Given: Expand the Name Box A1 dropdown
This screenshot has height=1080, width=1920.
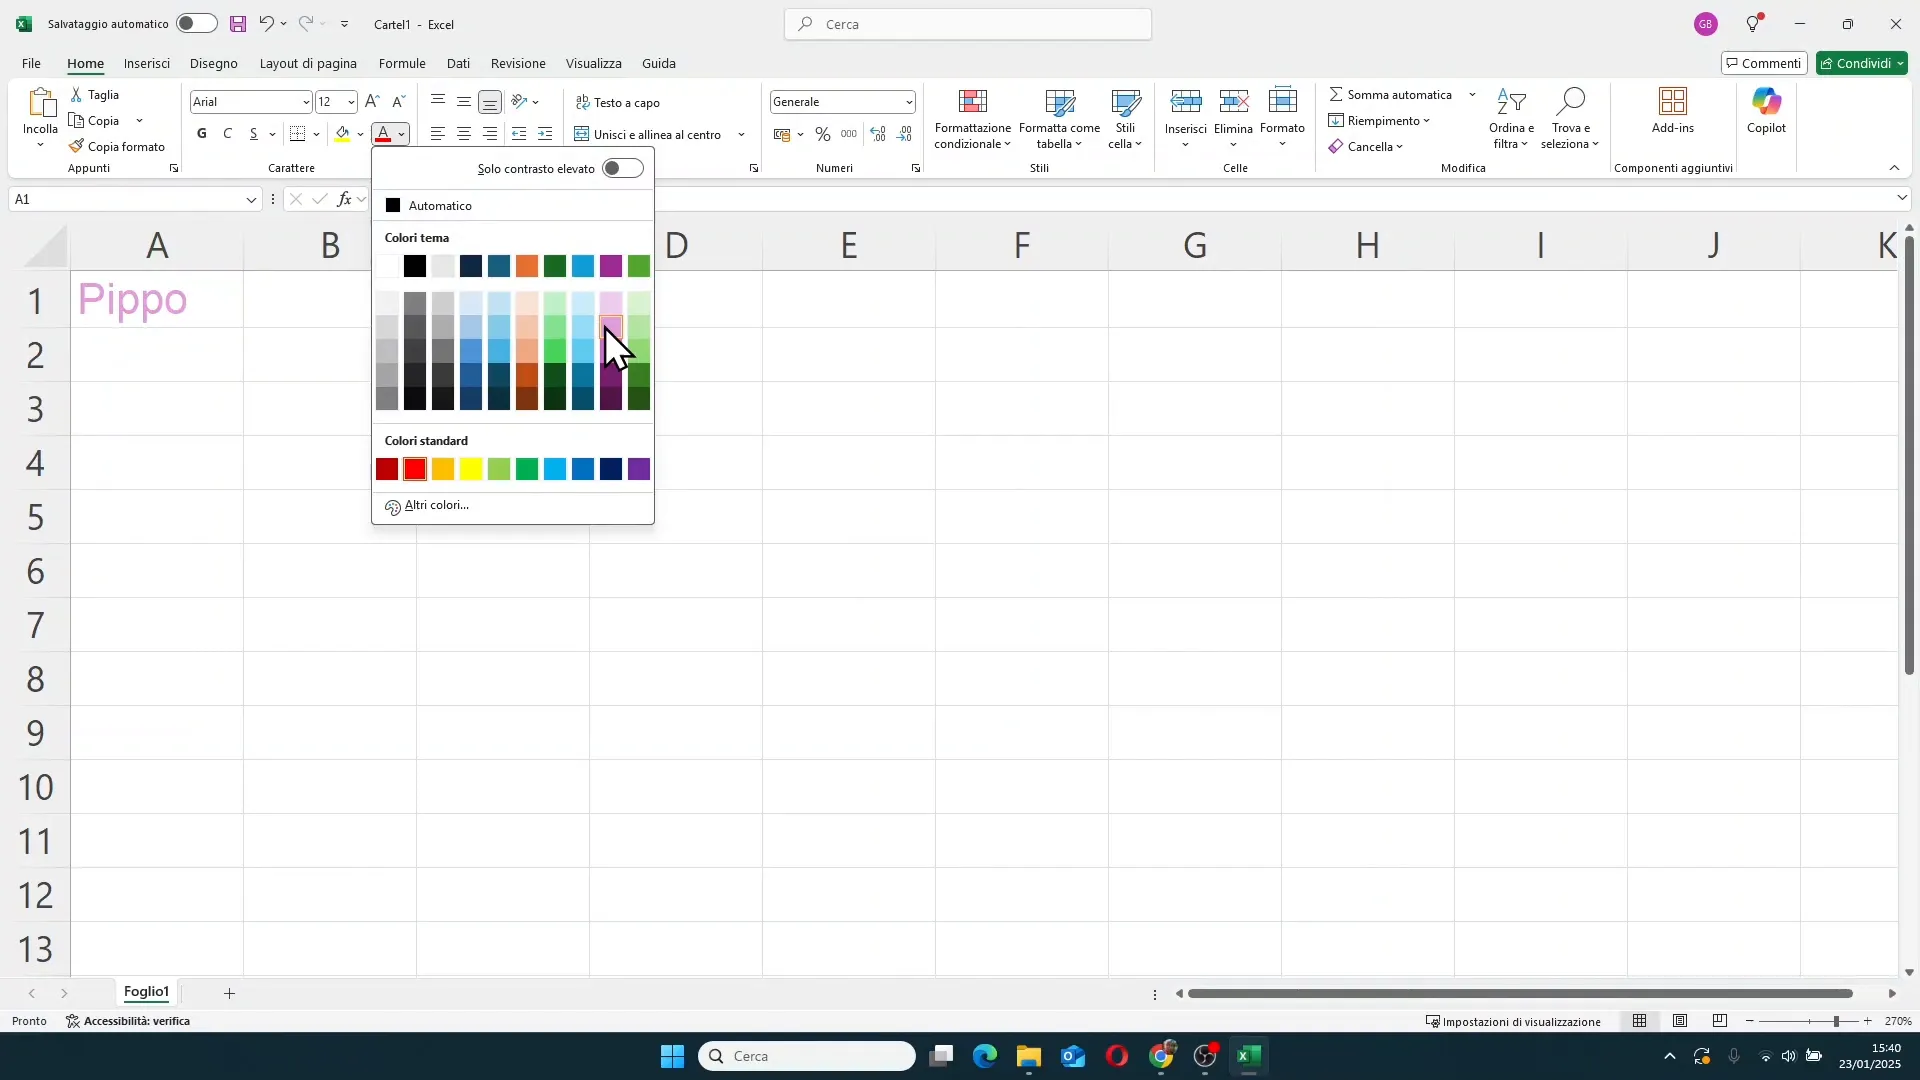Looking at the screenshot, I should 251,200.
